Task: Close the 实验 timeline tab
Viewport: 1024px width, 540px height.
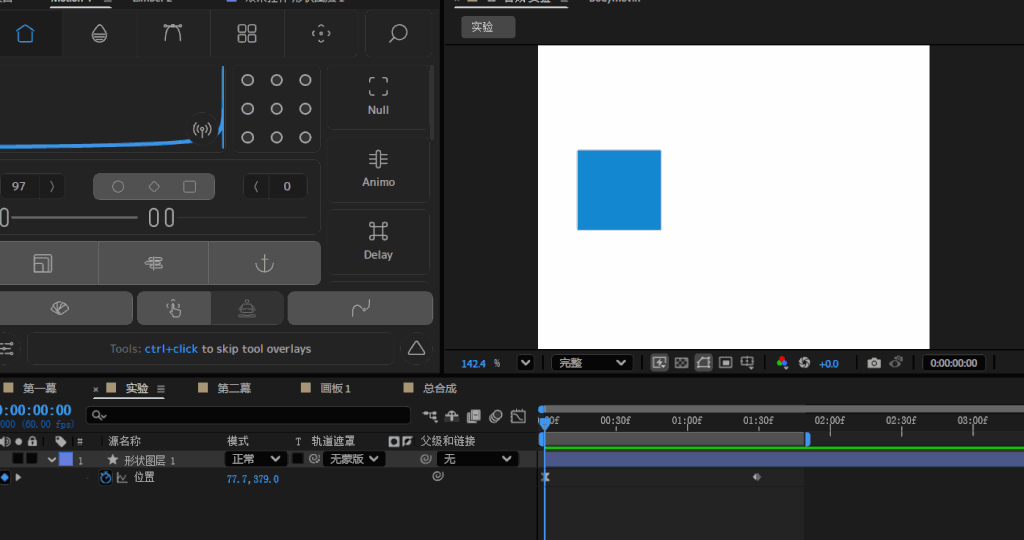Action: [x=95, y=389]
